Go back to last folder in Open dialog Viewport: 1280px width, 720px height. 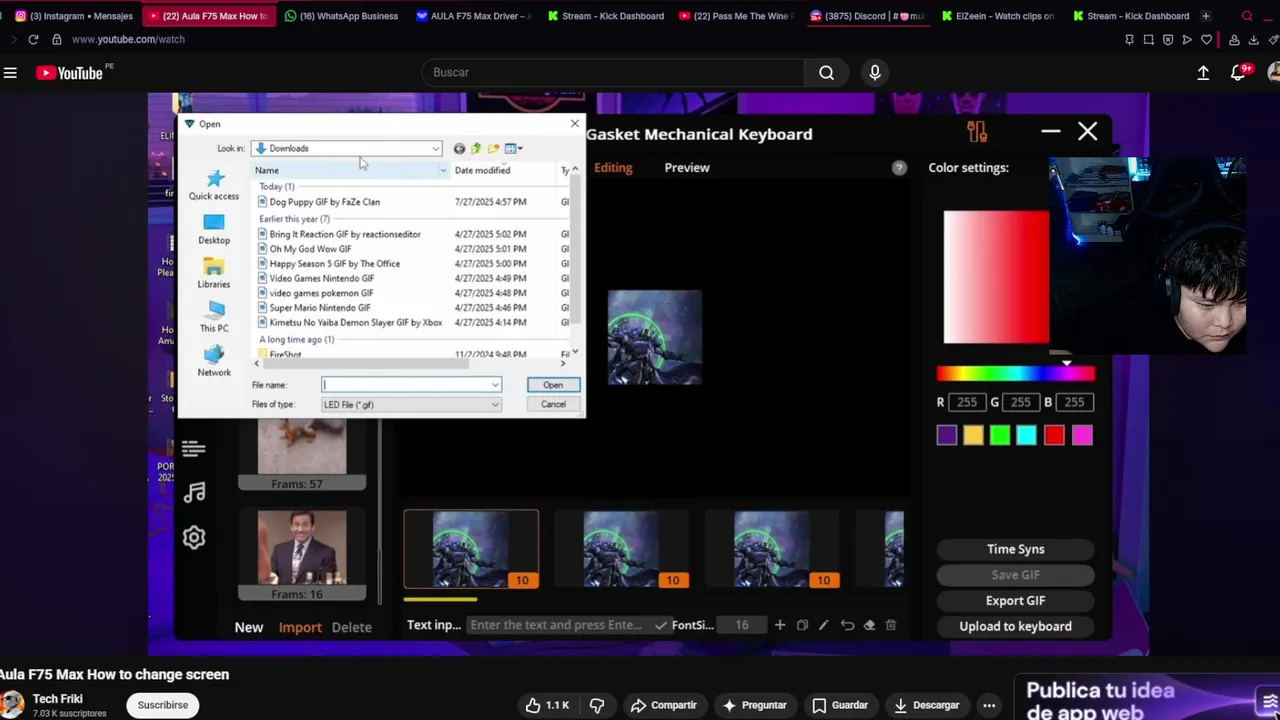(459, 148)
